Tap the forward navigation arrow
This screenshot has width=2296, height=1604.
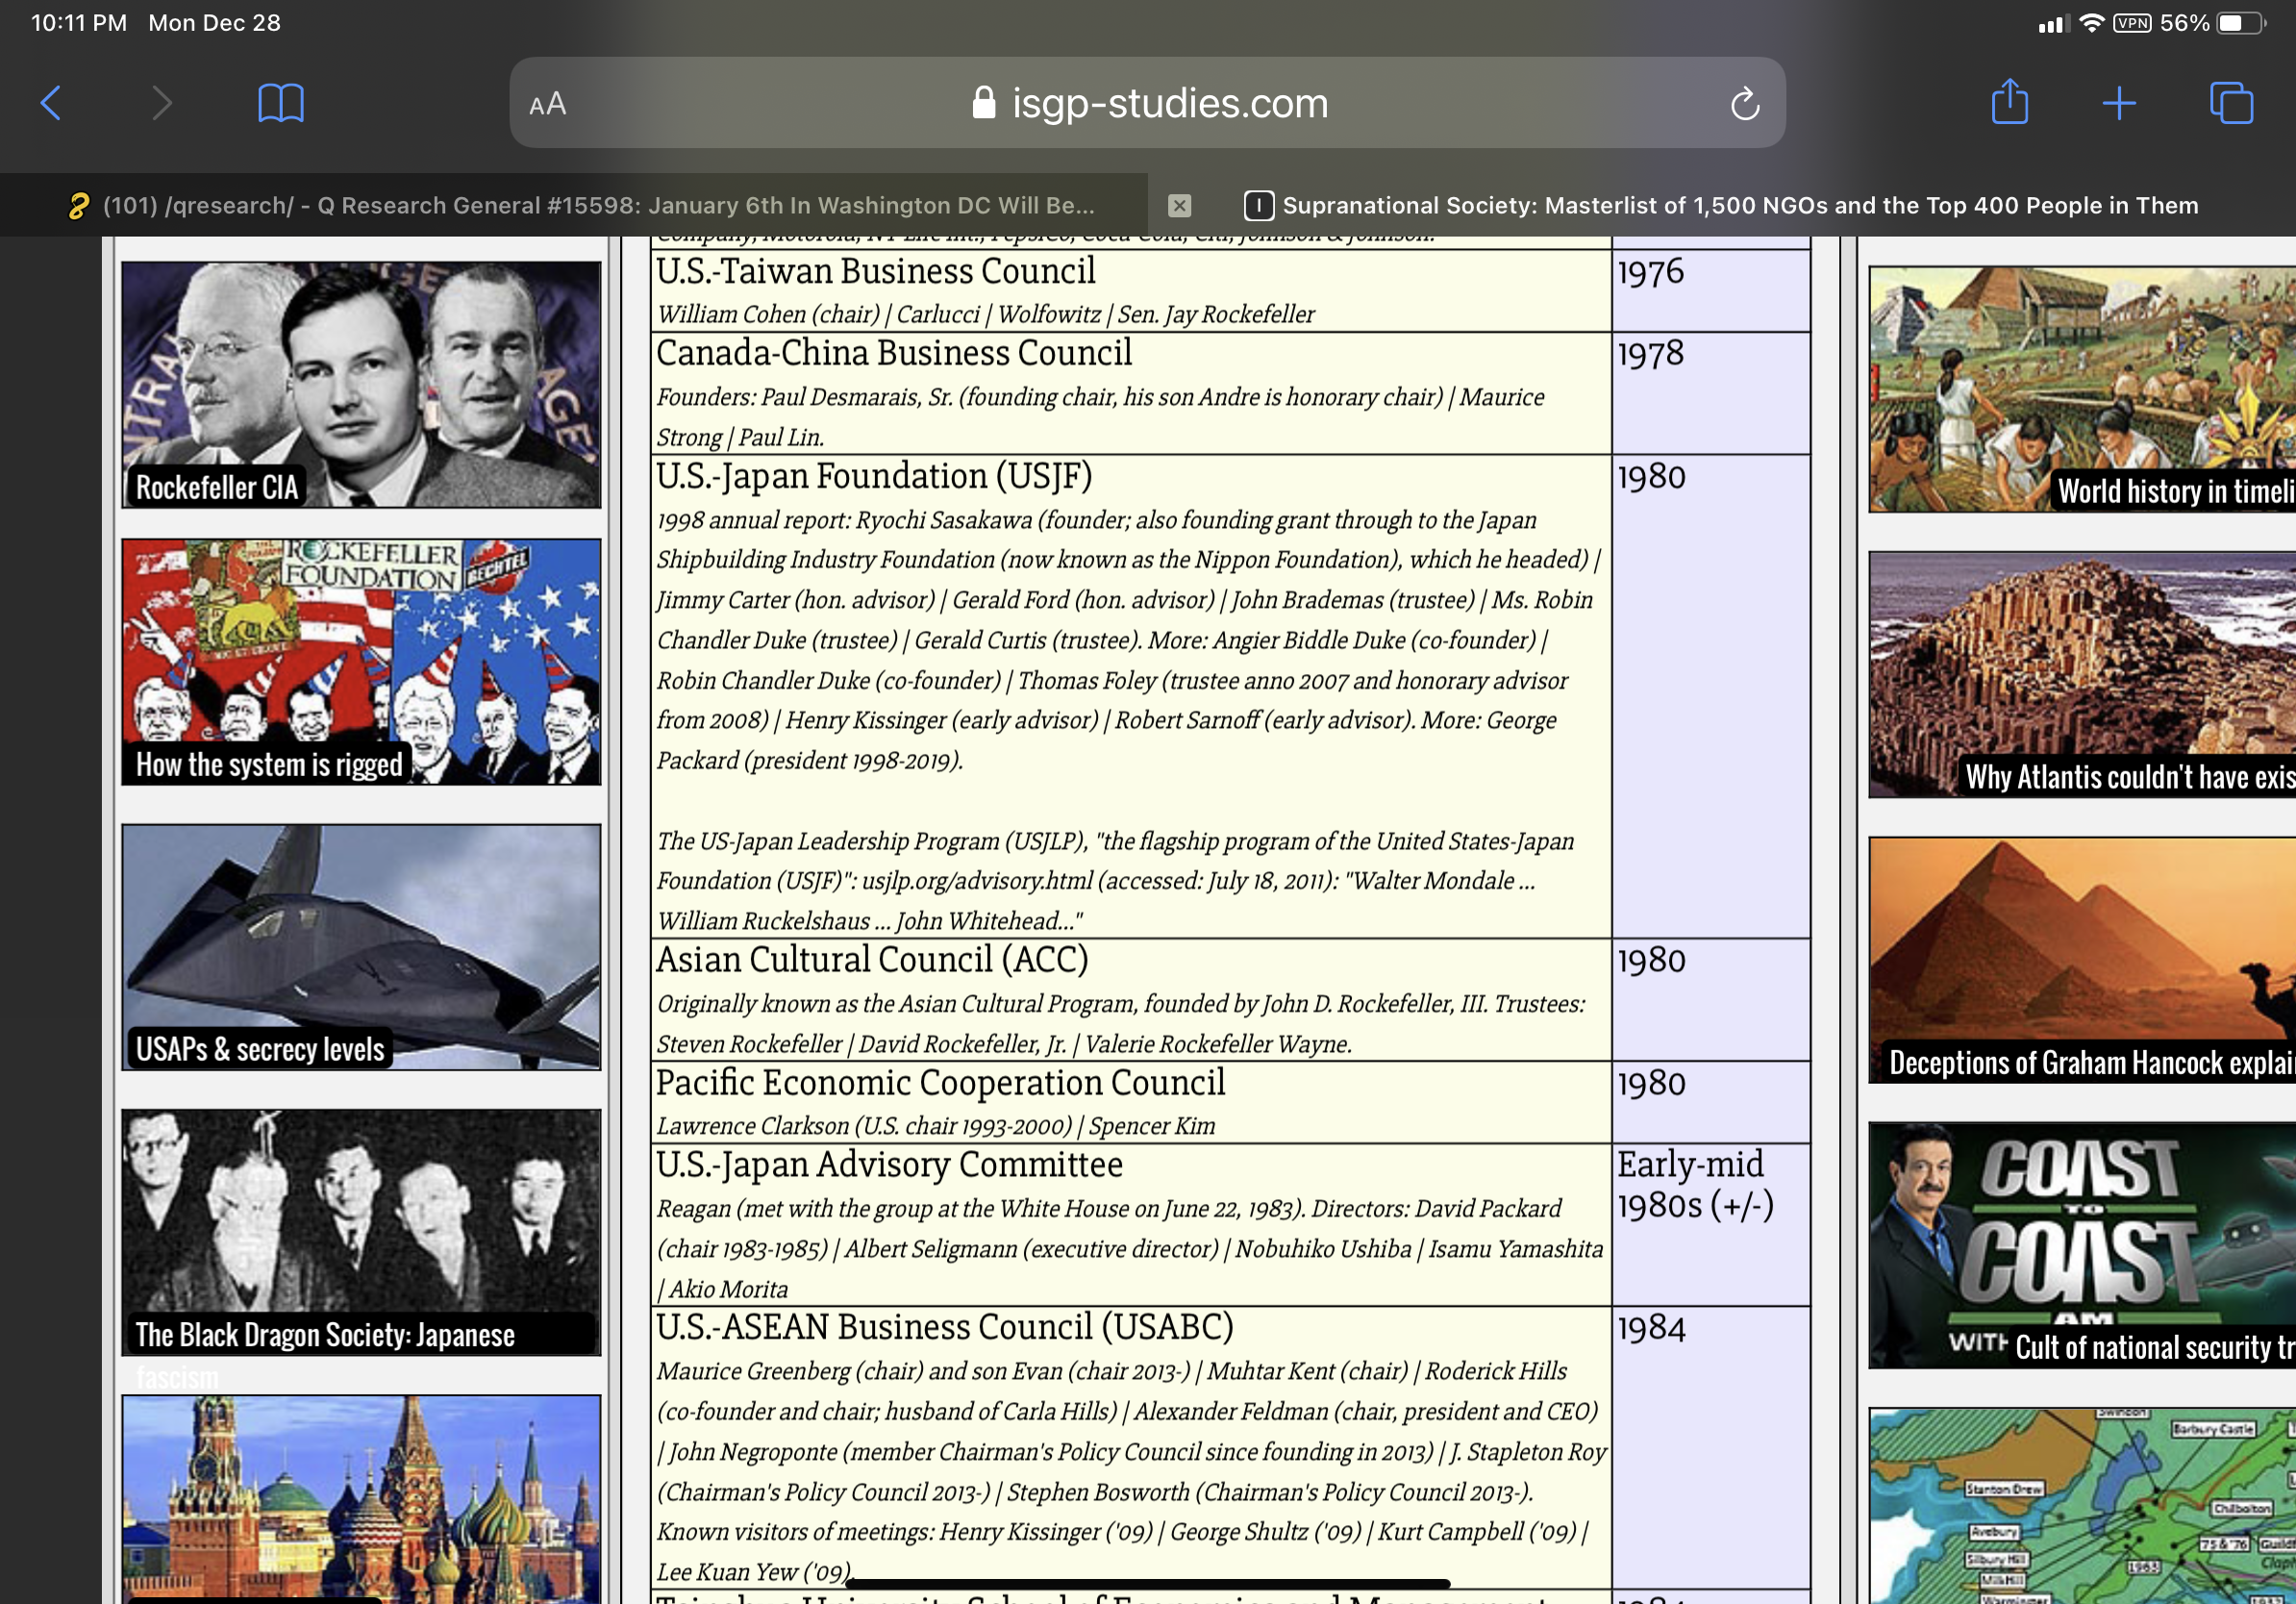coord(162,102)
